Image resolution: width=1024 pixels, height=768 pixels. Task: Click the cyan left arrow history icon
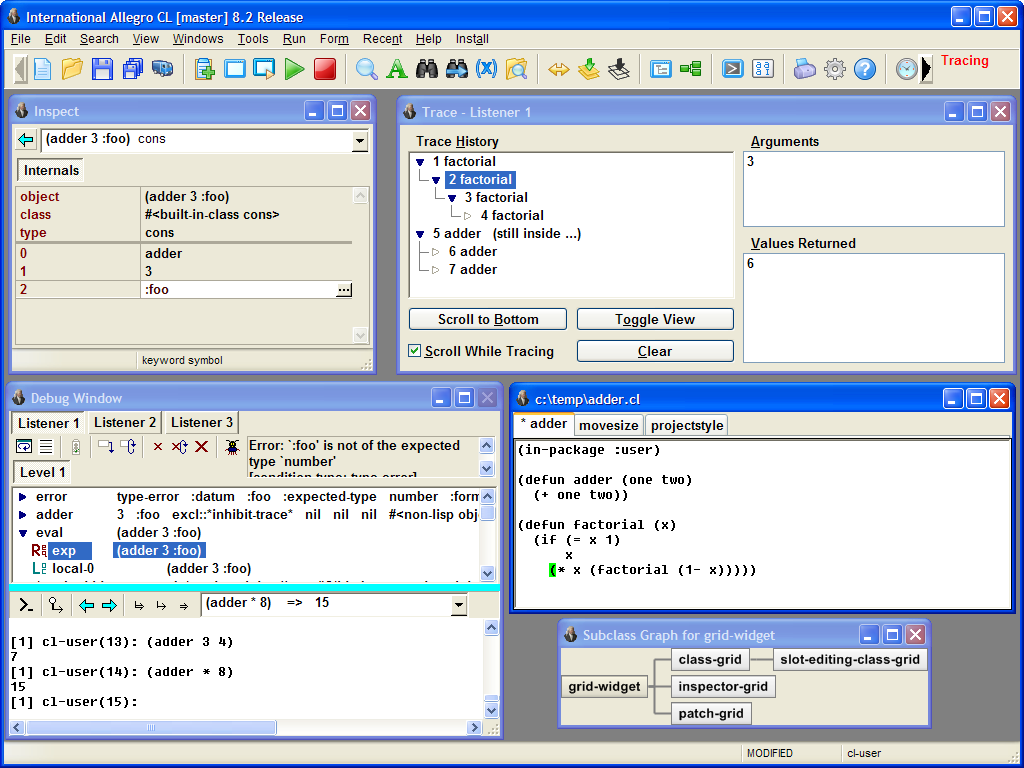point(86,605)
